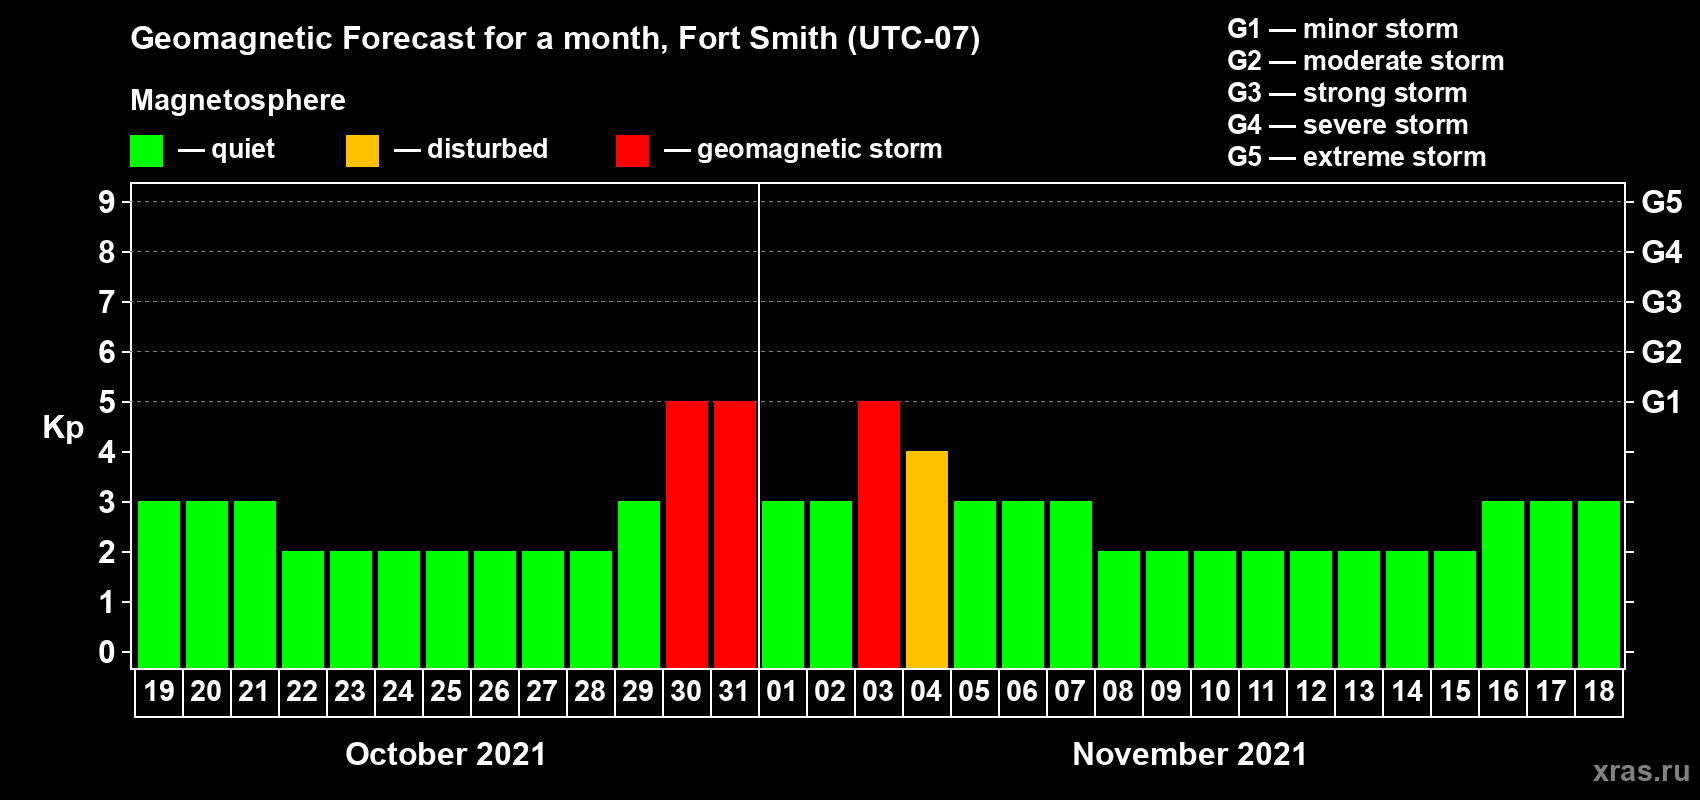The width and height of the screenshot is (1700, 800).
Task: Click the 'G1 — minor storm' legend text
Action: coord(1343,29)
